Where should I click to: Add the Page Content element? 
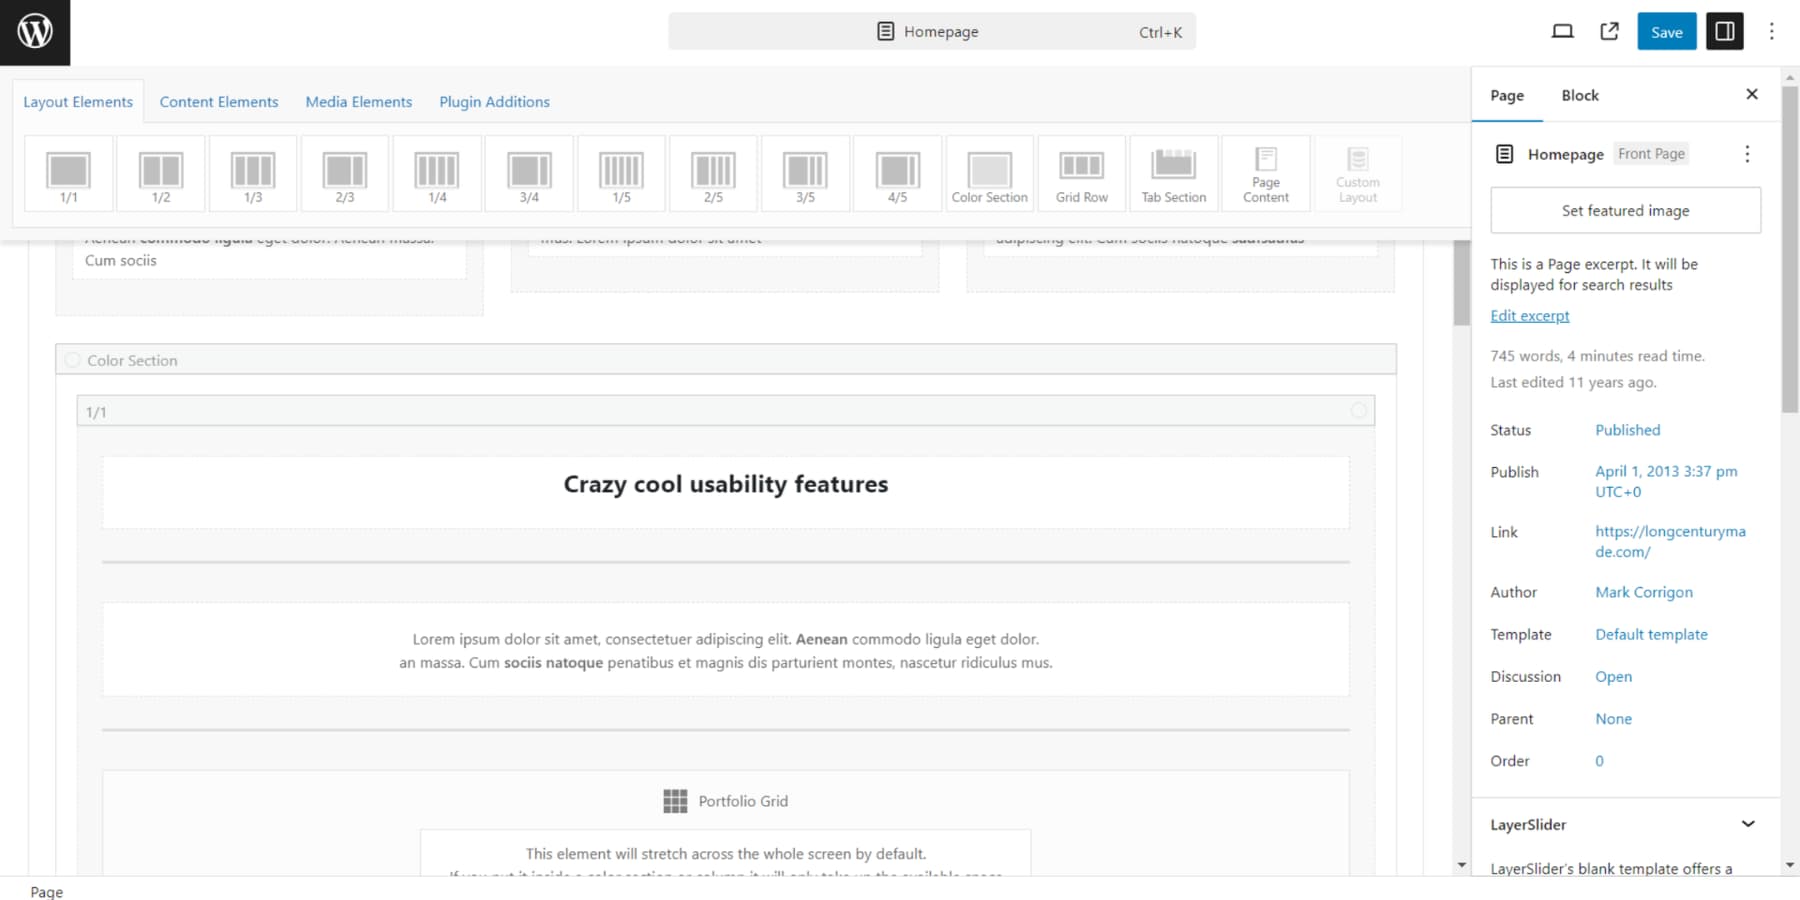[x=1265, y=173]
